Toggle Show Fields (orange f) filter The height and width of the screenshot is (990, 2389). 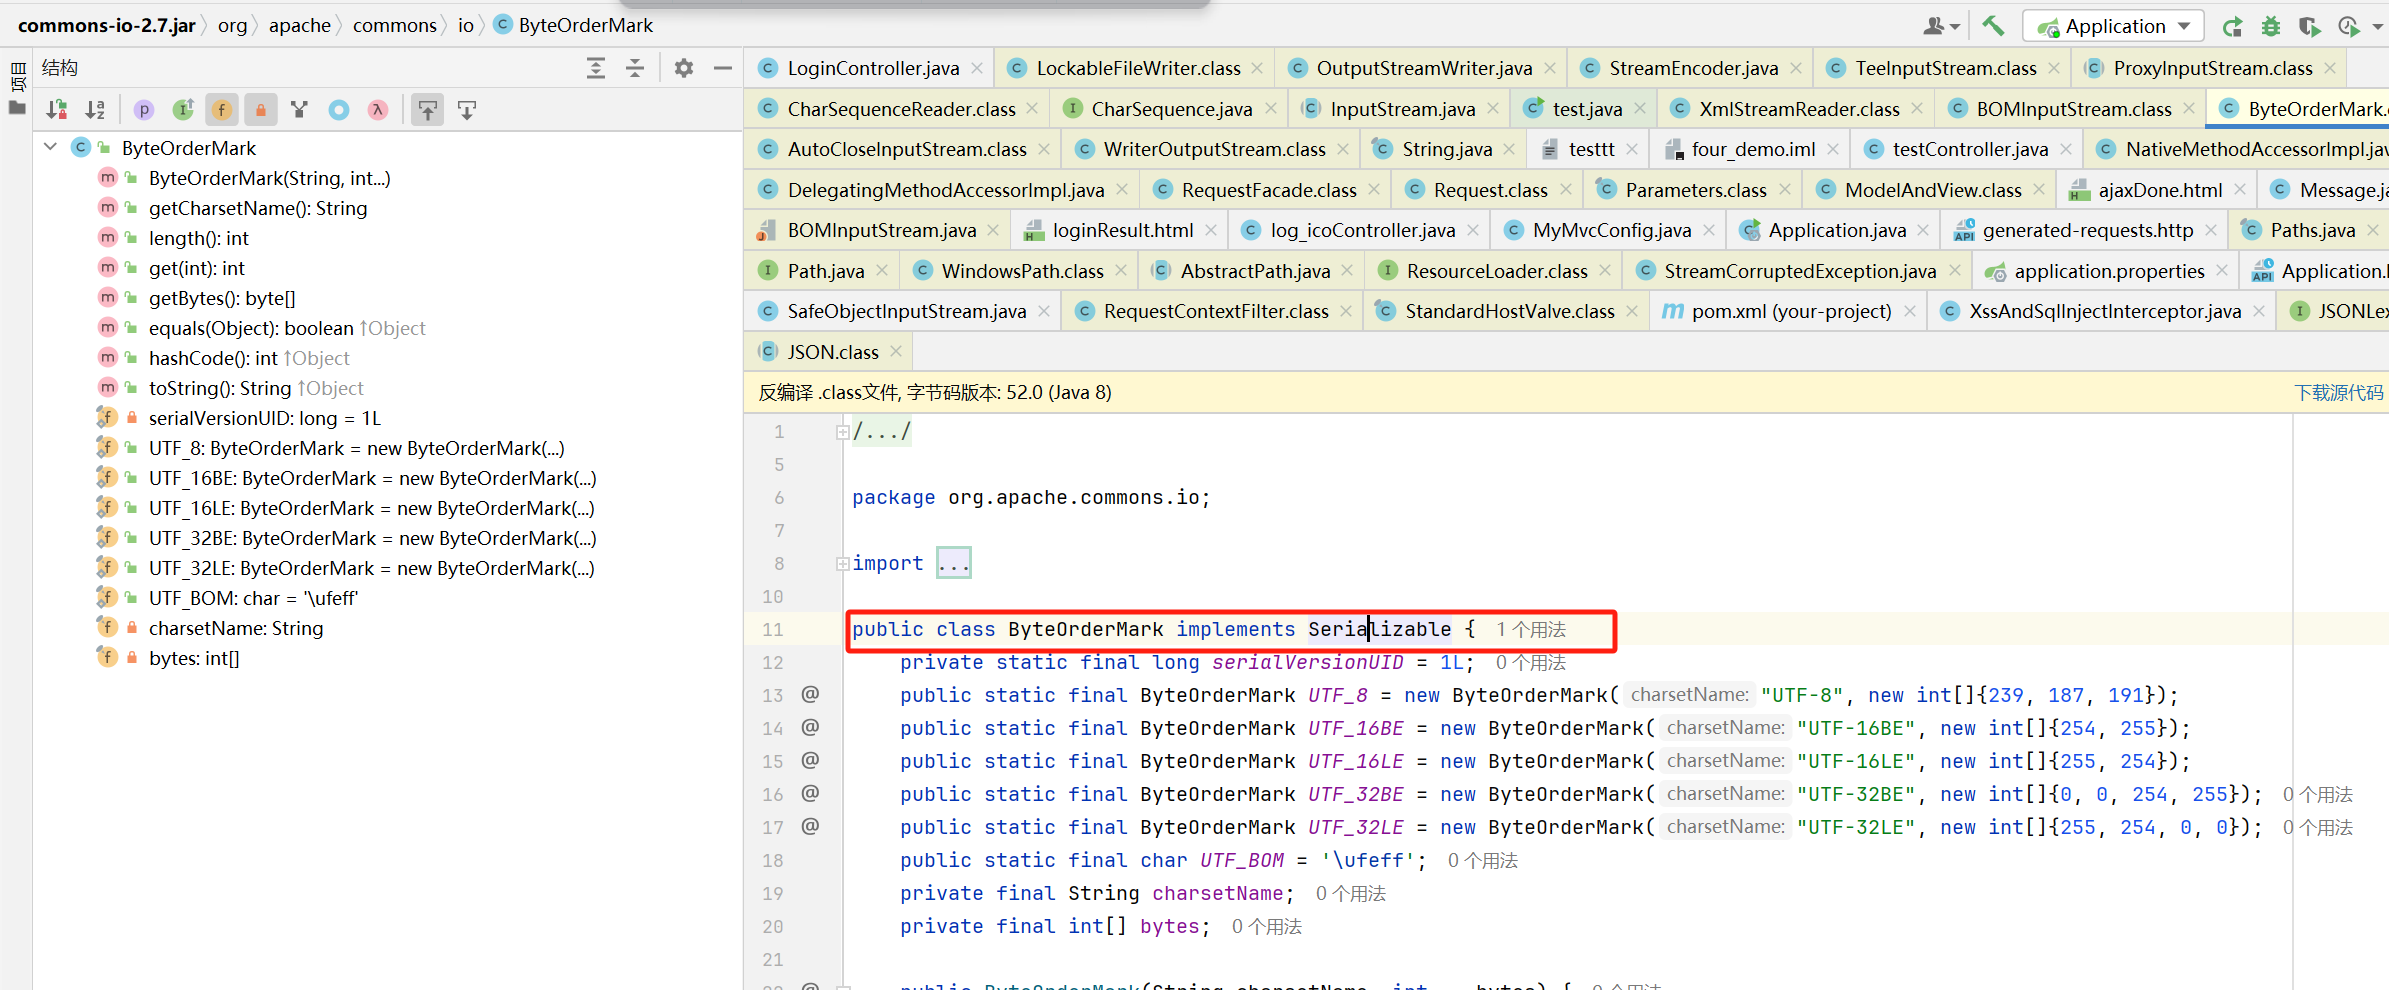[x=222, y=110]
